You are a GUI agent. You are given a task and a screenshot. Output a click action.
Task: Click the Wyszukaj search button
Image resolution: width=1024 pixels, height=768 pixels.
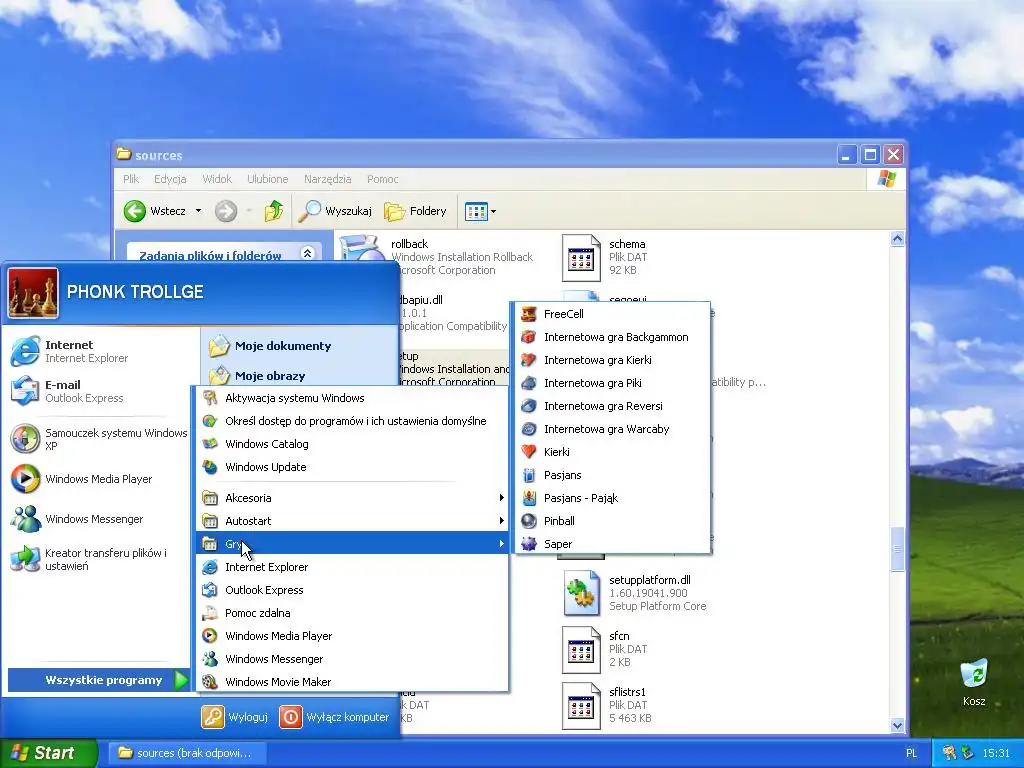point(336,211)
